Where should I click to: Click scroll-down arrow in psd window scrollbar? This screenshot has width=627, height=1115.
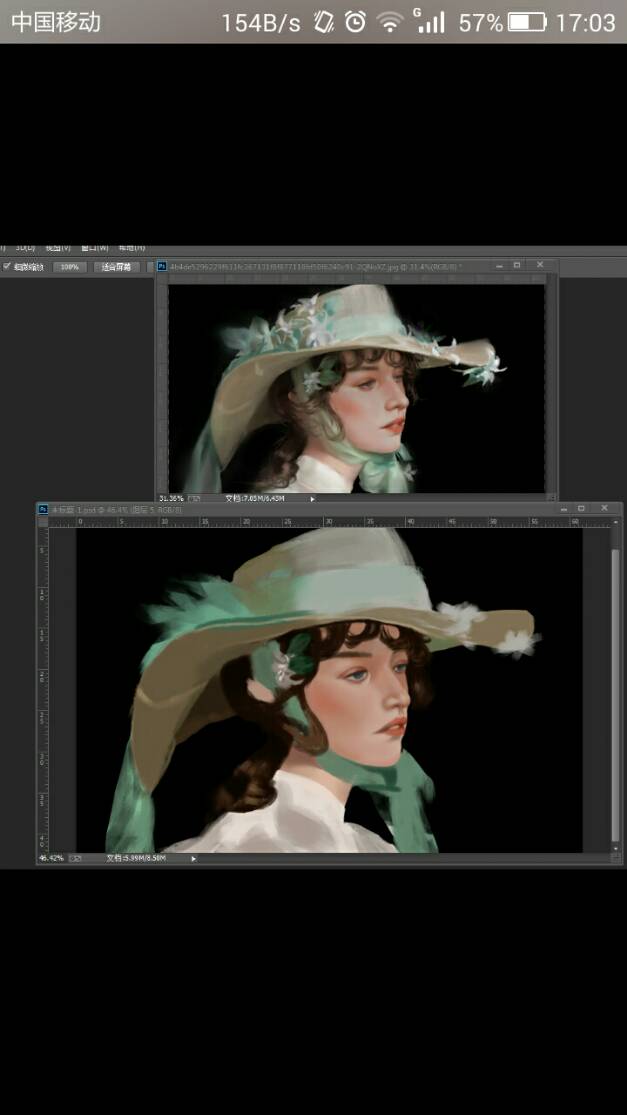click(x=616, y=848)
